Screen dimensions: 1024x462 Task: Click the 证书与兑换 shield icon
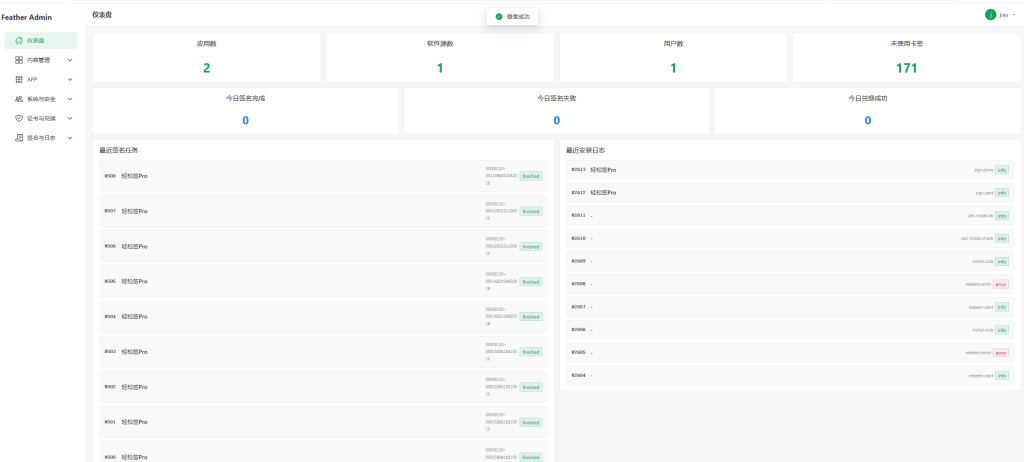(x=19, y=118)
